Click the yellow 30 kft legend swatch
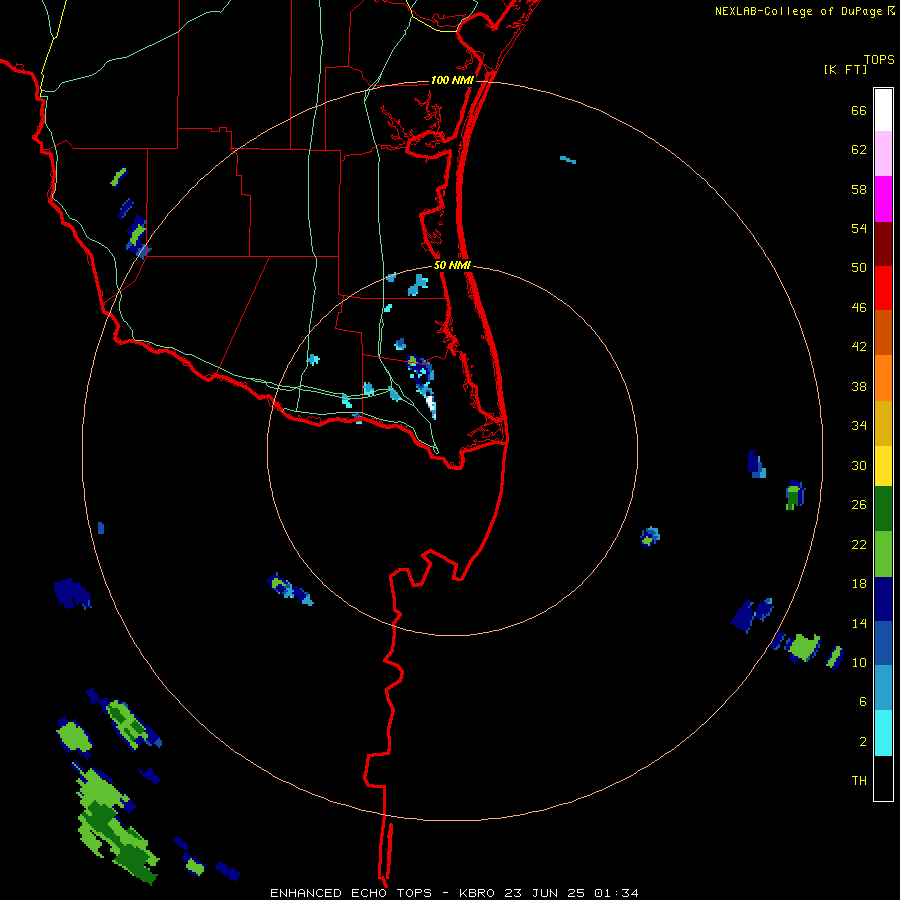The width and height of the screenshot is (900, 900). tap(883, 466)
